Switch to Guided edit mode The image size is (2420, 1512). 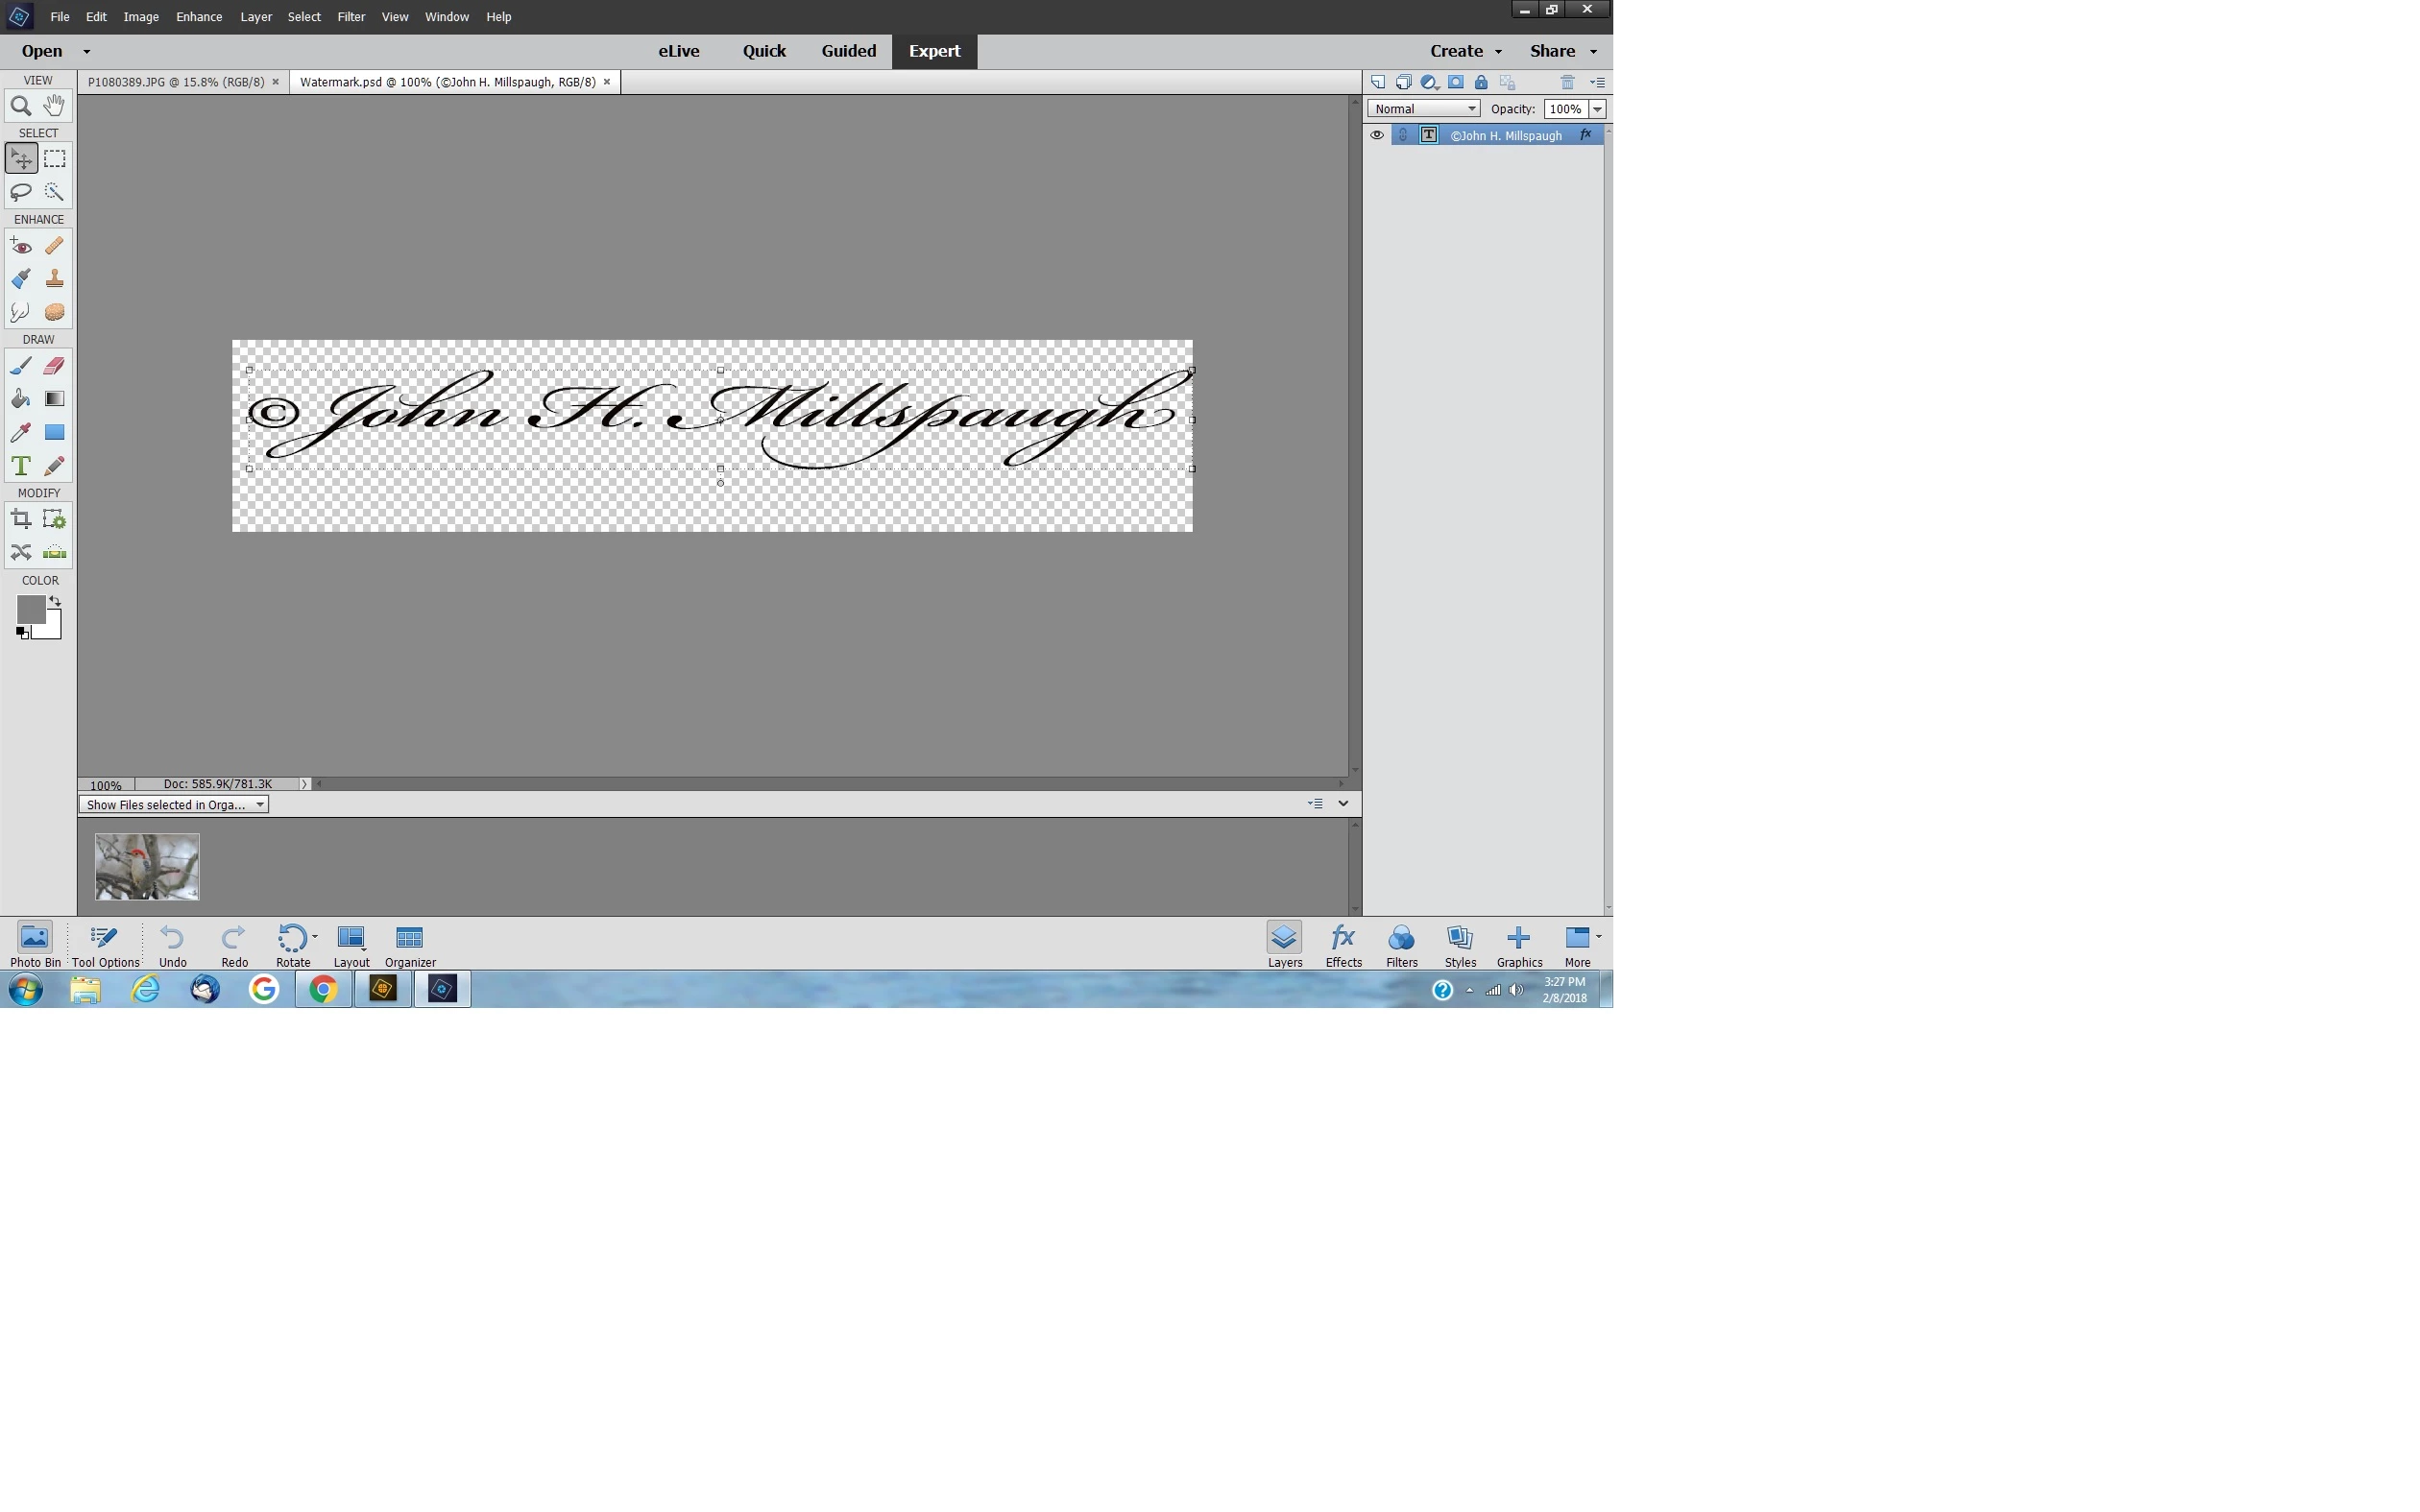click(848, 51)
